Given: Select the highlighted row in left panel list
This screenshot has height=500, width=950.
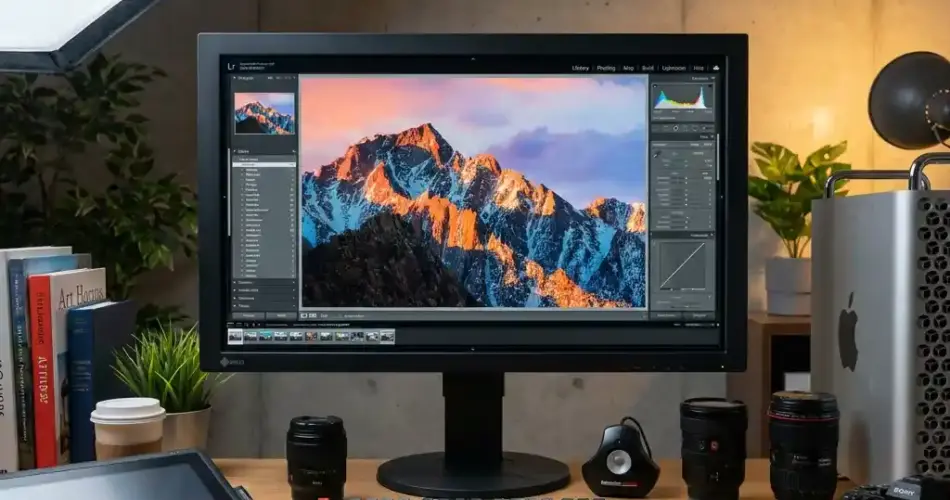Looking at the screenshot, I should tap(264, 164).
